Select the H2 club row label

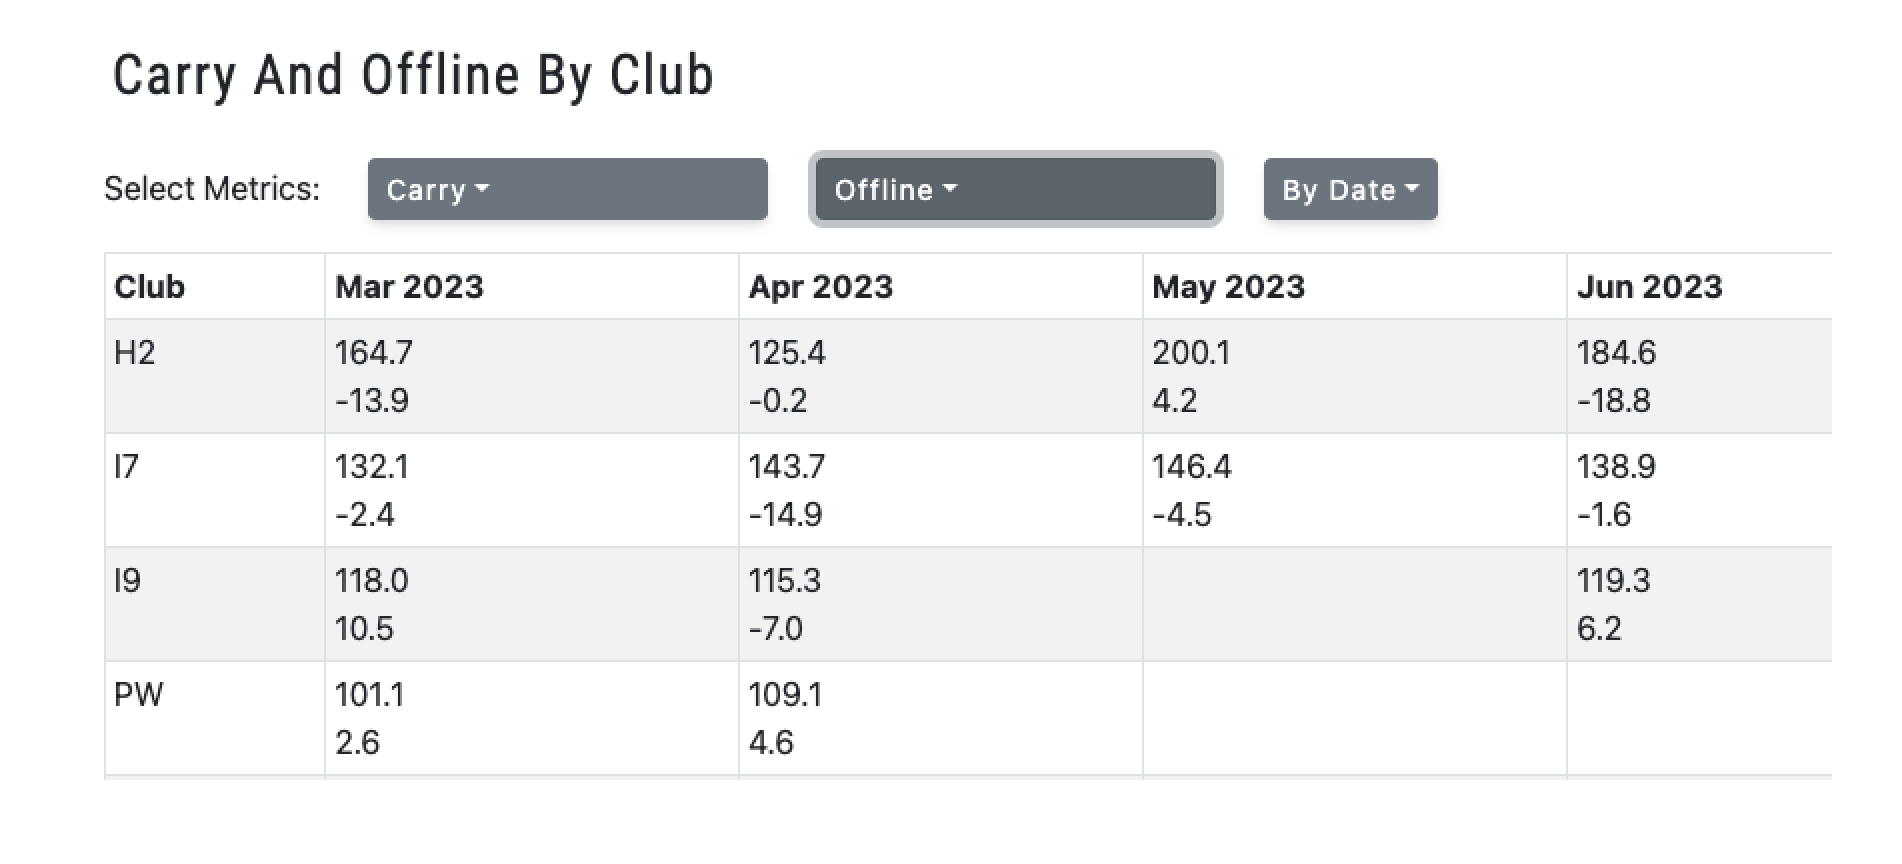(x=135, y=353)
